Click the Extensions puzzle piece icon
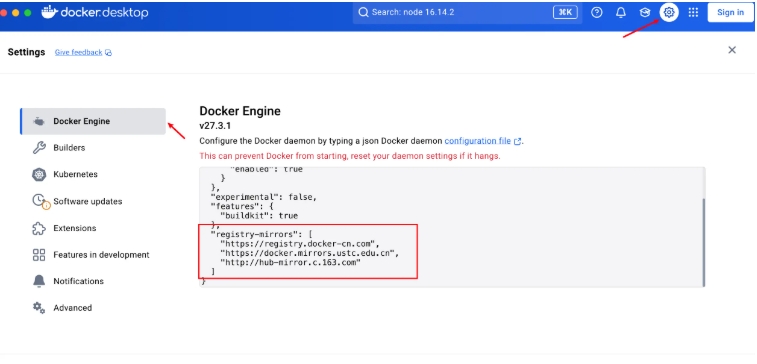The image size is (757, 364). tap(39, 228)
